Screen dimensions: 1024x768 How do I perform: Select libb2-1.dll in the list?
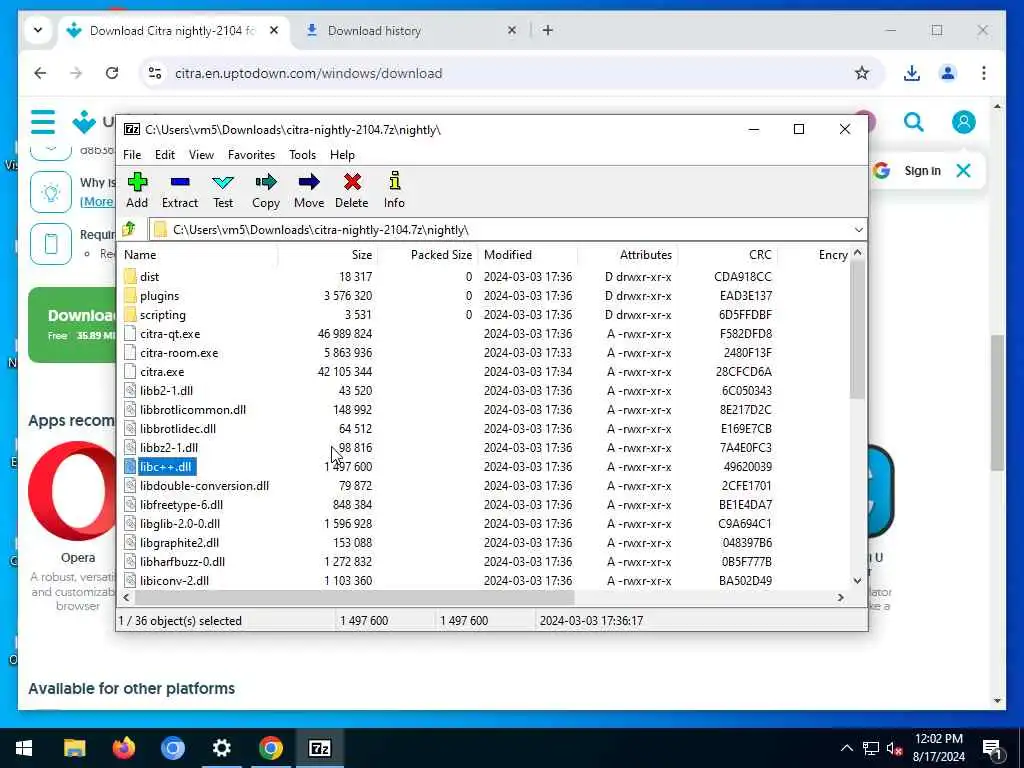[x=167, y=391]
